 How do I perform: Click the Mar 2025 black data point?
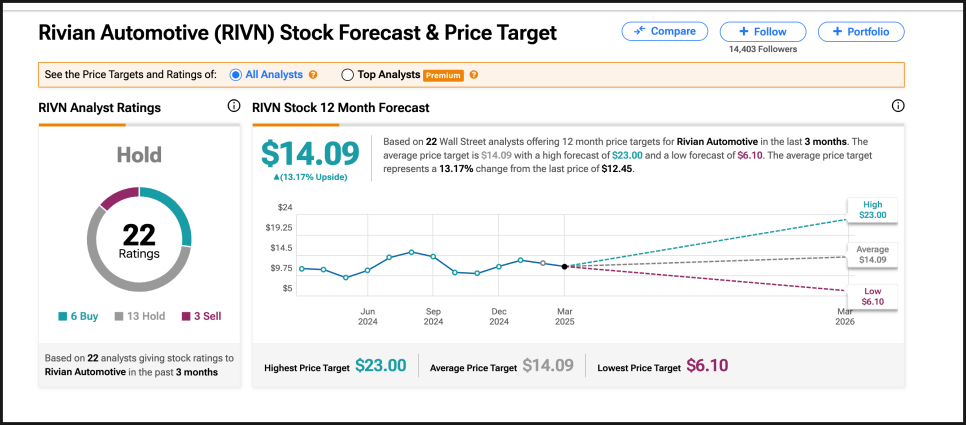(x=564, y=266)
